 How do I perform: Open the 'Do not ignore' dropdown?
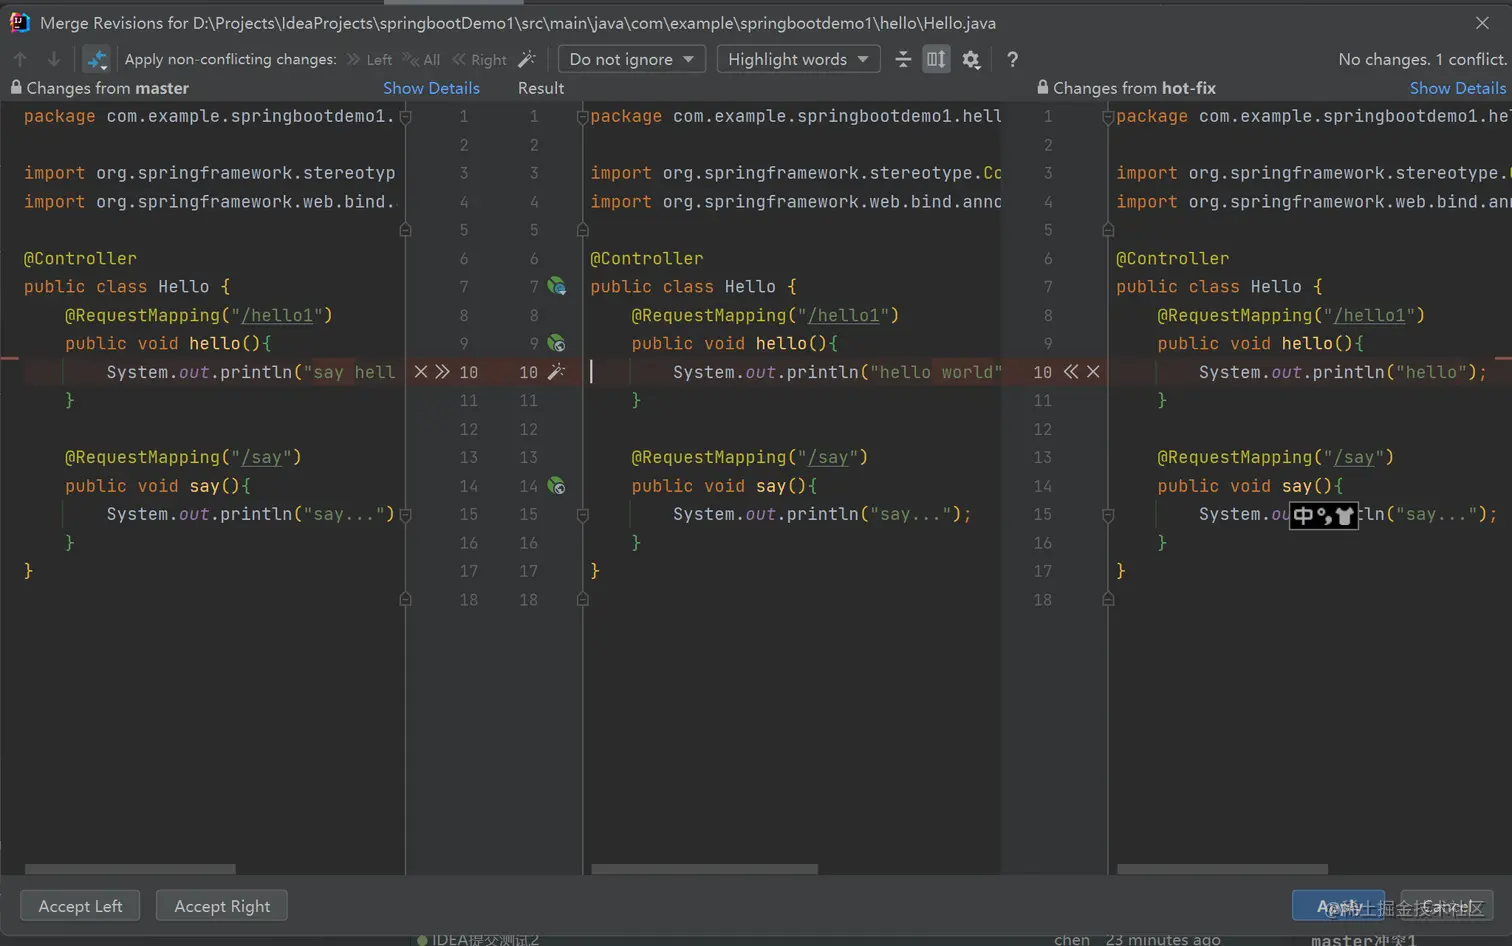point(631,60)
